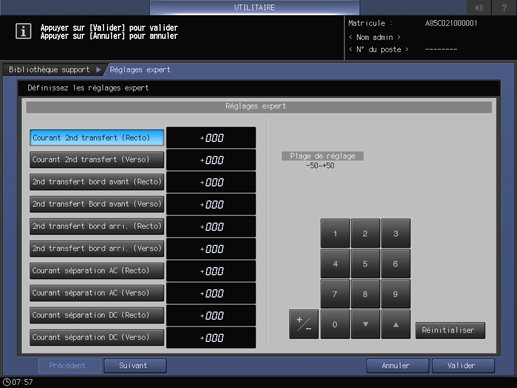Click the Suivant button
Viewport: 517px width, 388px height.
135,366
